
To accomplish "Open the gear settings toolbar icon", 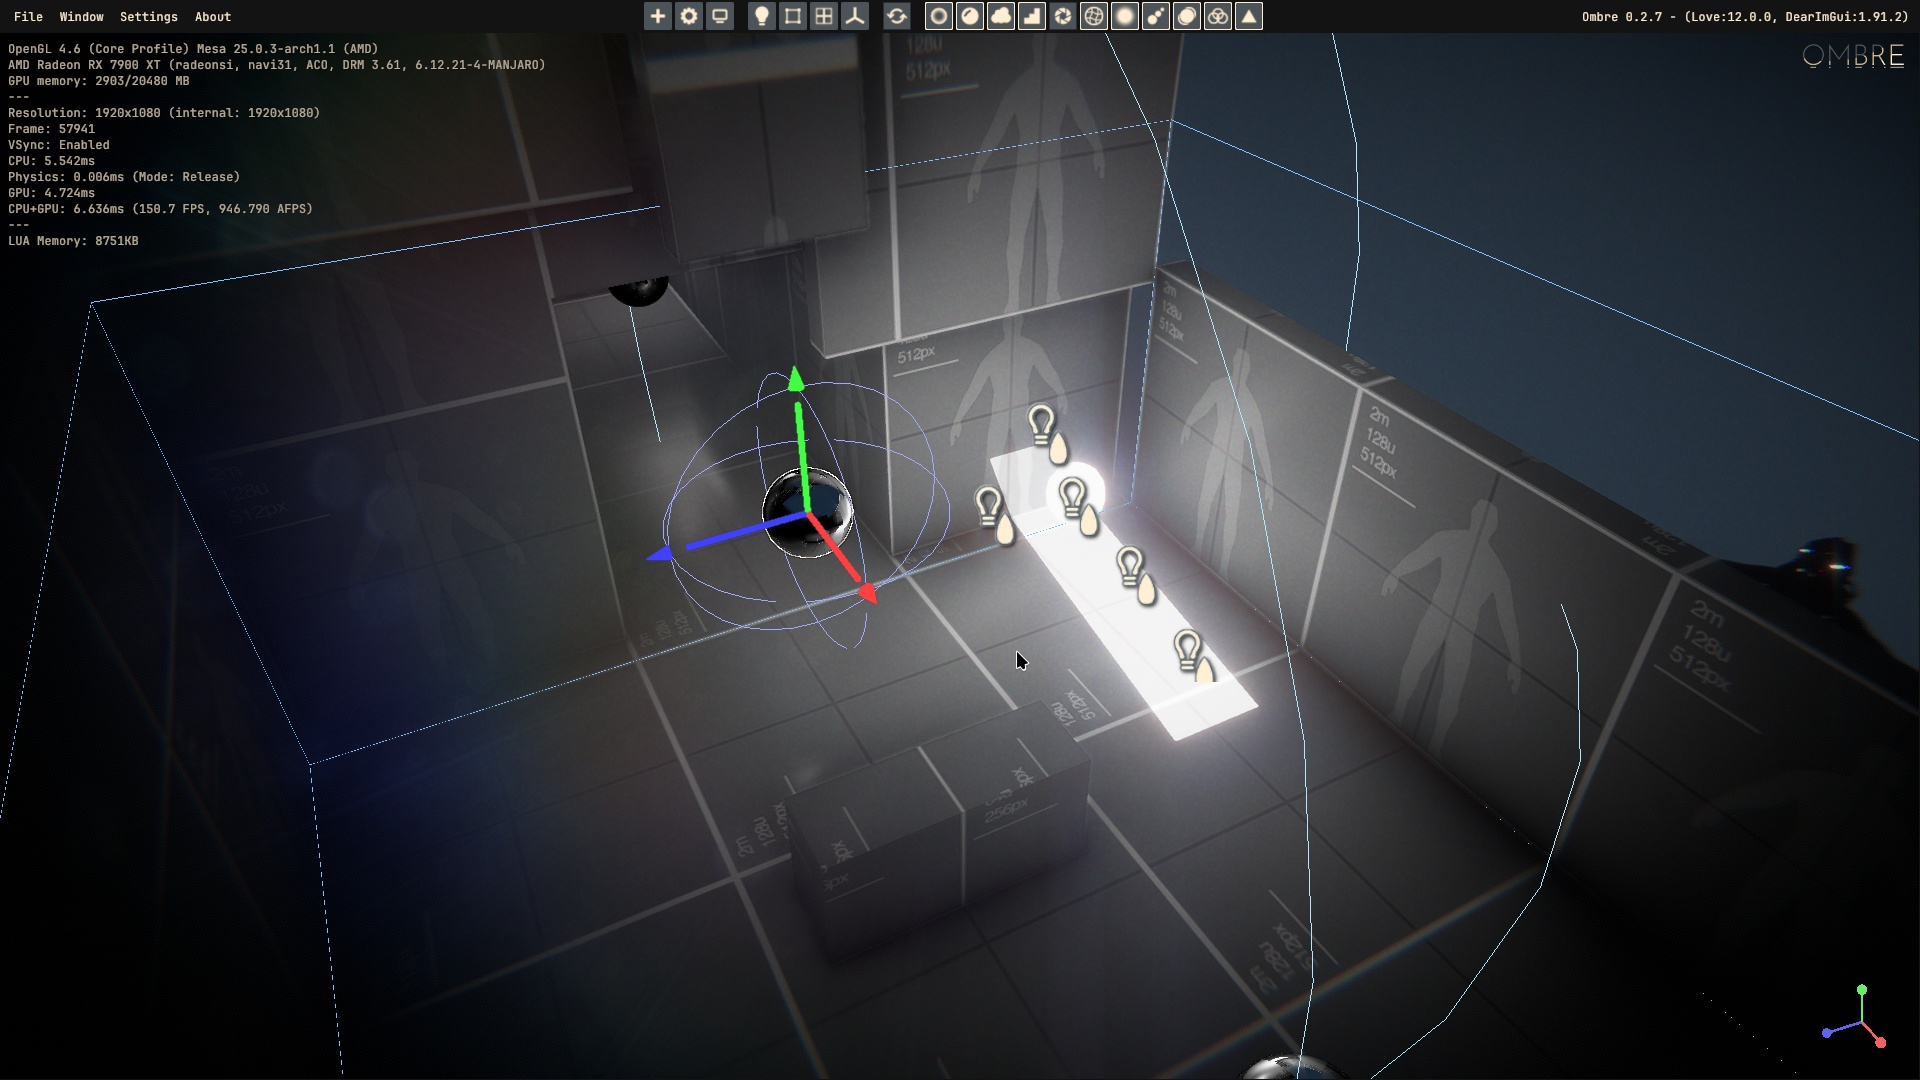I will [689, 16].
